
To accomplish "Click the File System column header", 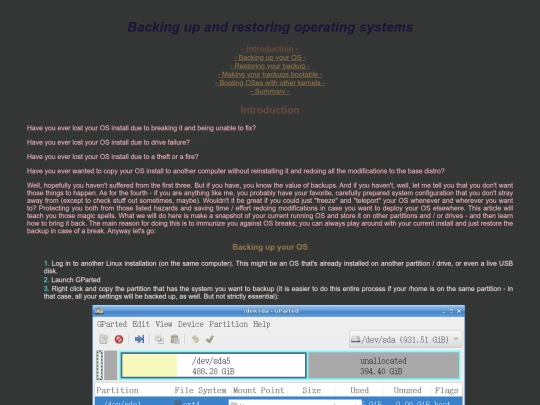I will click(202, 390).
